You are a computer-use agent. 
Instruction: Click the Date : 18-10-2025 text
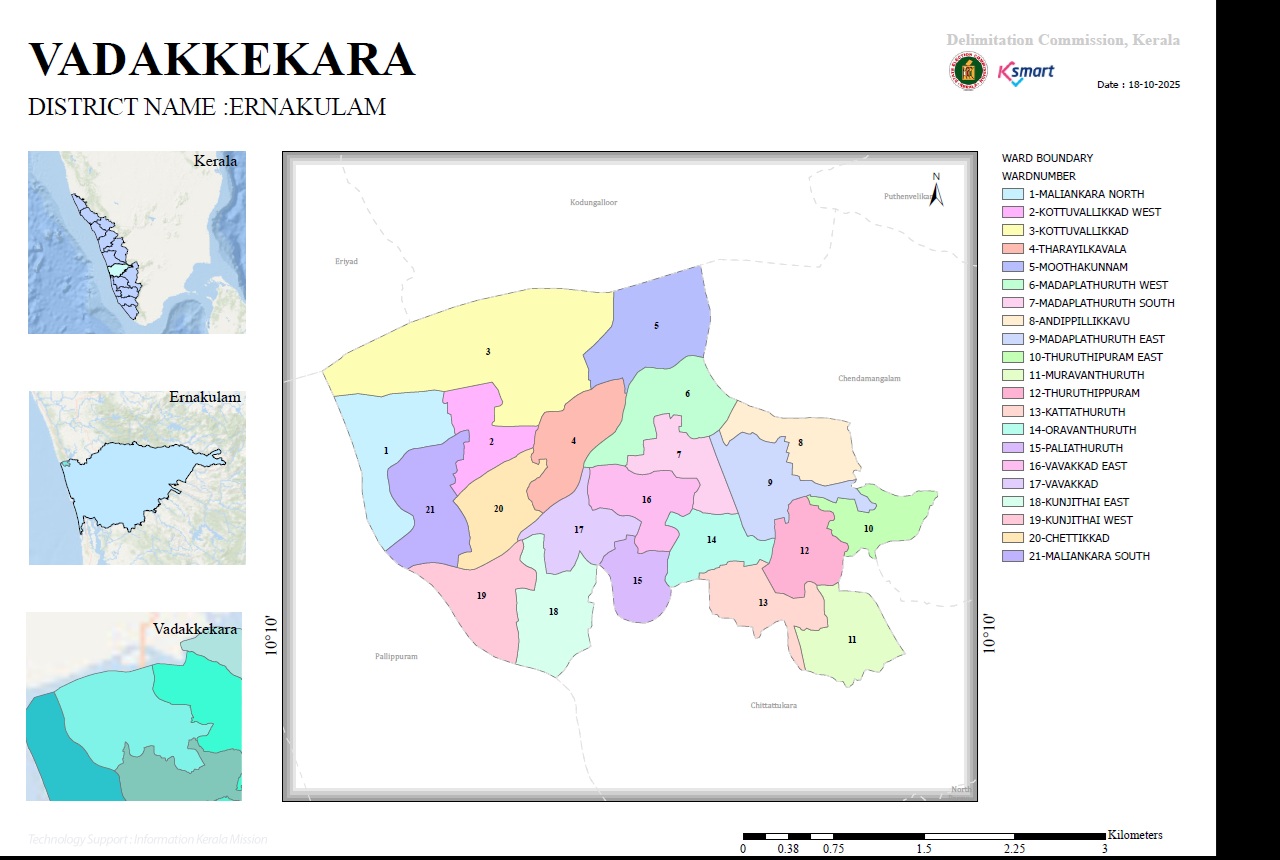(1138, 85)
